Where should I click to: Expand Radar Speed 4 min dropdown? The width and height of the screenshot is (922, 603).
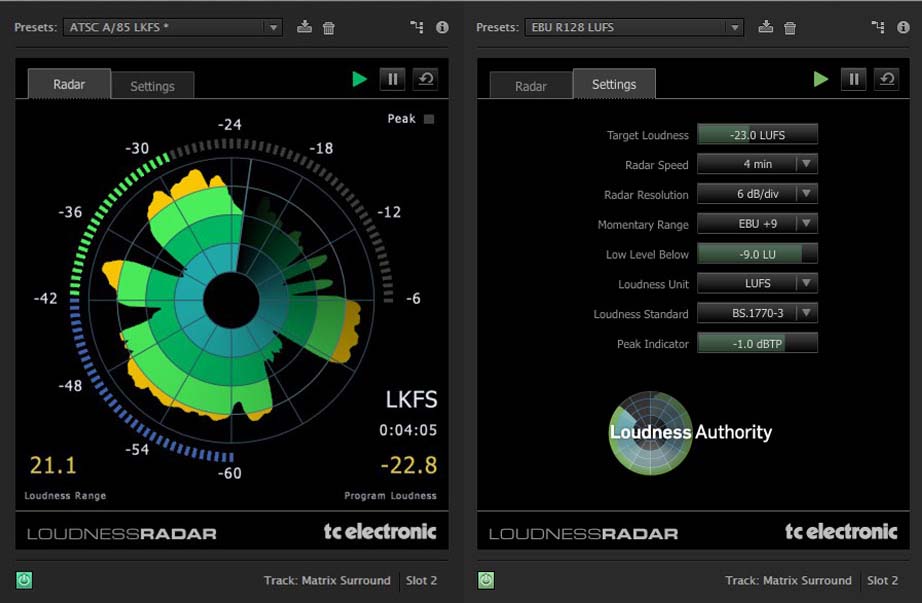point(757,164)
